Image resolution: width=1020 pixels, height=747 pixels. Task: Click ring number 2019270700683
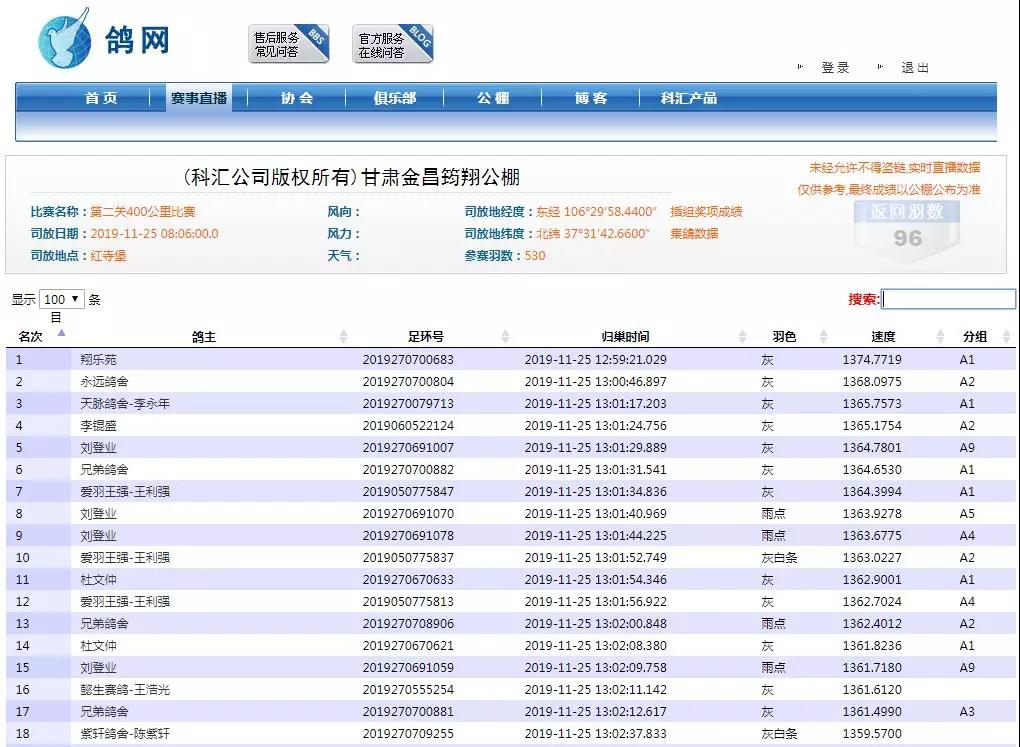[x=409, y=359]
